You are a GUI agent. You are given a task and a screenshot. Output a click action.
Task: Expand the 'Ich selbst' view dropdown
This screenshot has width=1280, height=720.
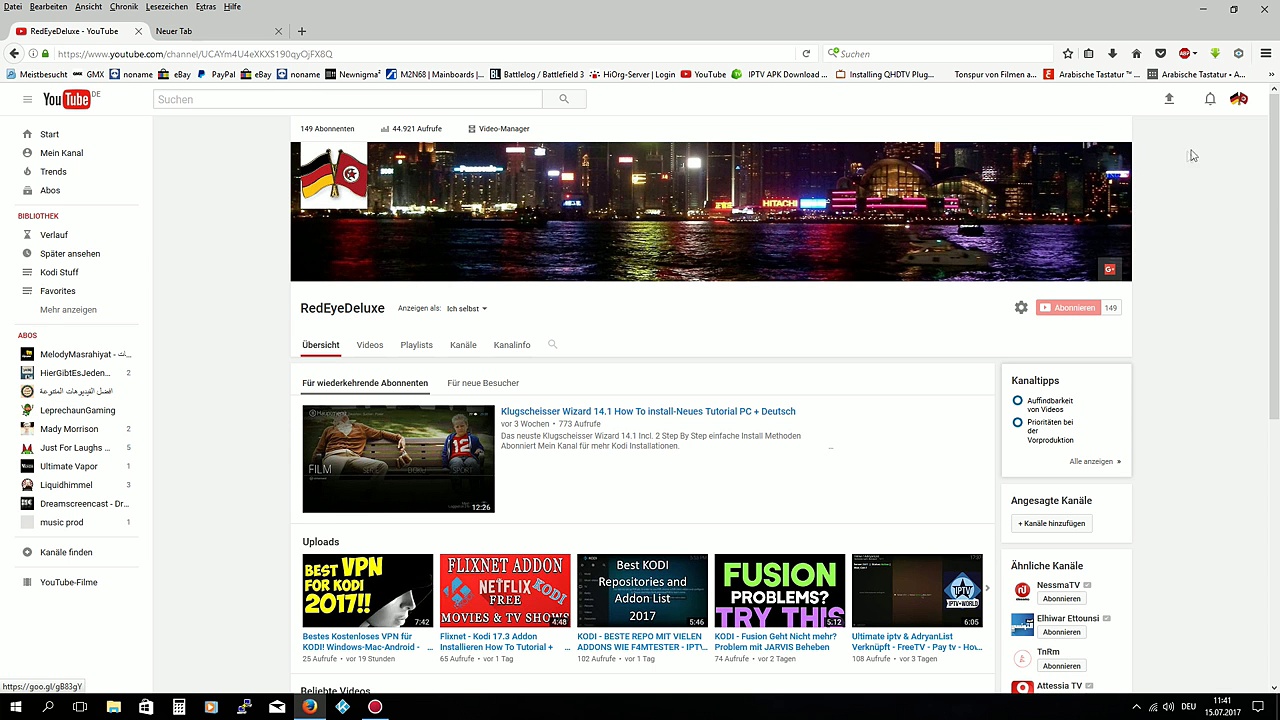[466, 309]
